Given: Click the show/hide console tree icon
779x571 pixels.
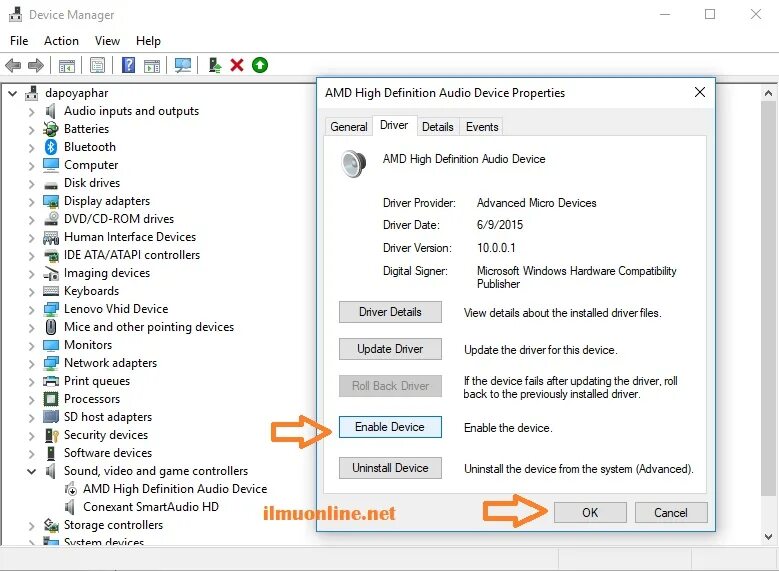Looking at the screenshot, I should click(67, 65).
